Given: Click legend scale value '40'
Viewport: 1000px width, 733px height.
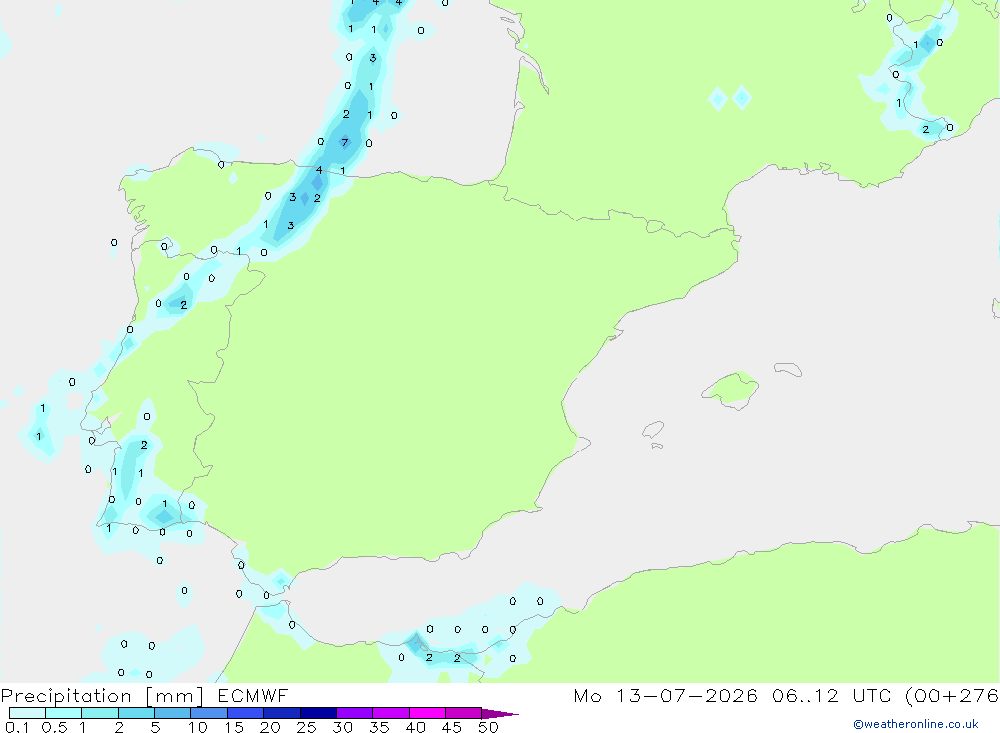Looking at the screenshot, I should point(415,727).
